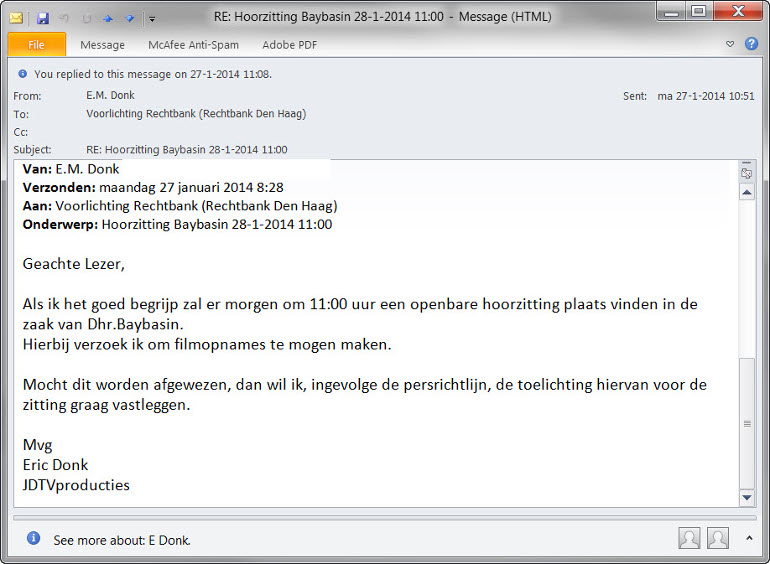Go to next item with down arrow
The width and height of the screenshot is (770, 564).
130,19
